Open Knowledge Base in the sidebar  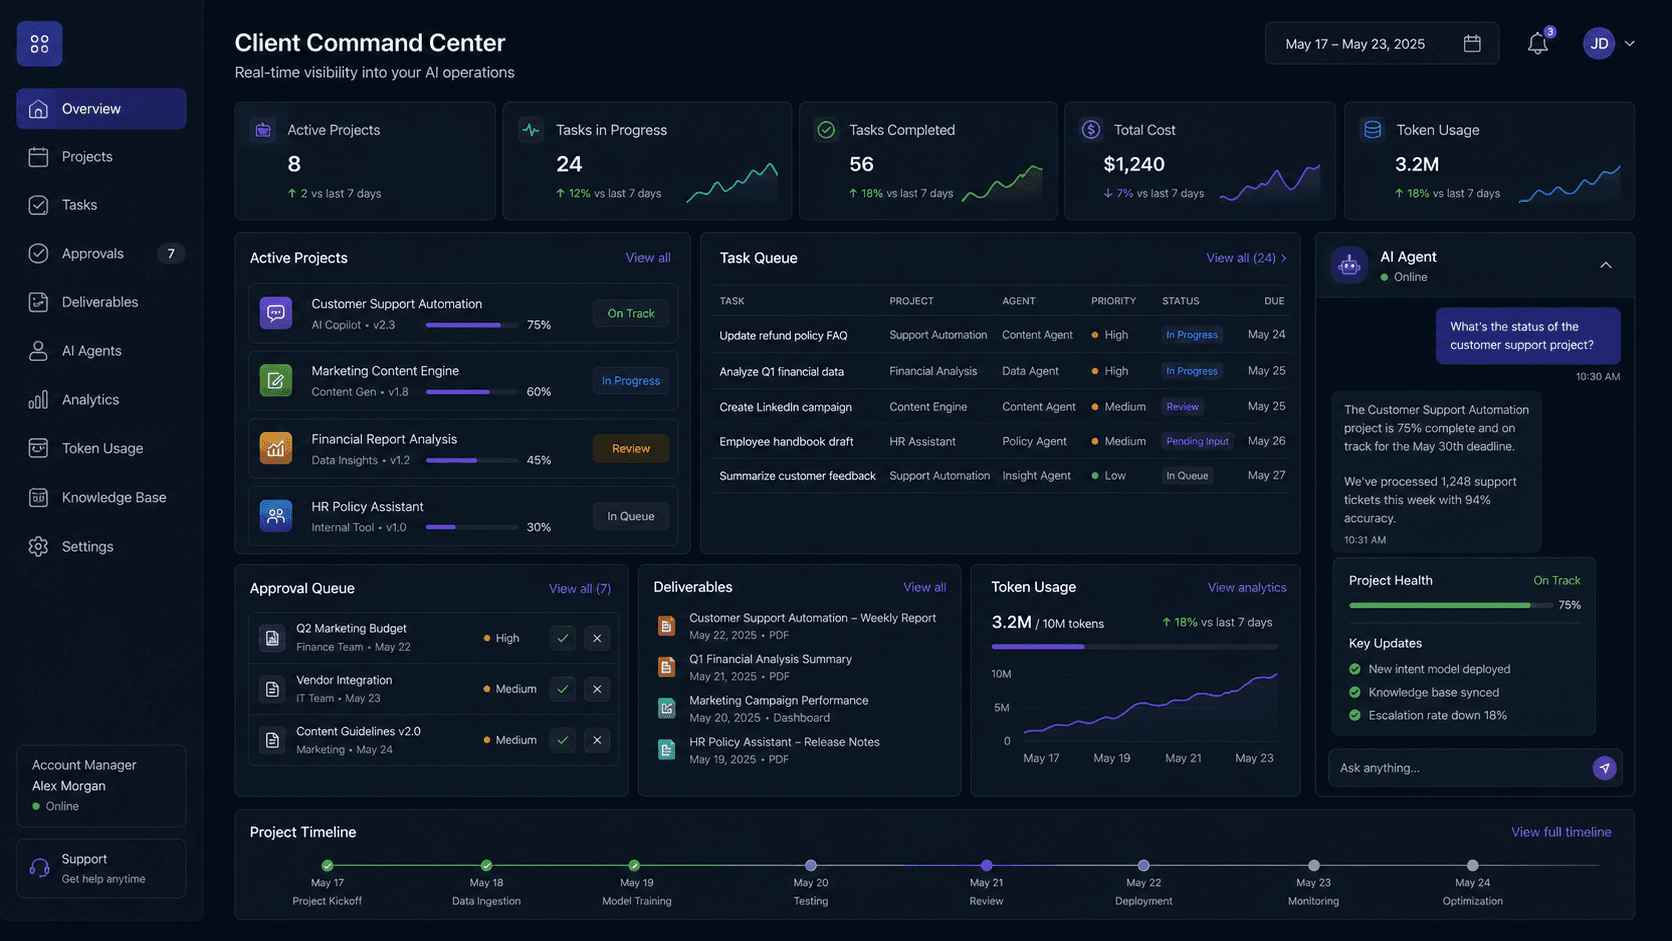pyautogui.click(x=101, y=497)
